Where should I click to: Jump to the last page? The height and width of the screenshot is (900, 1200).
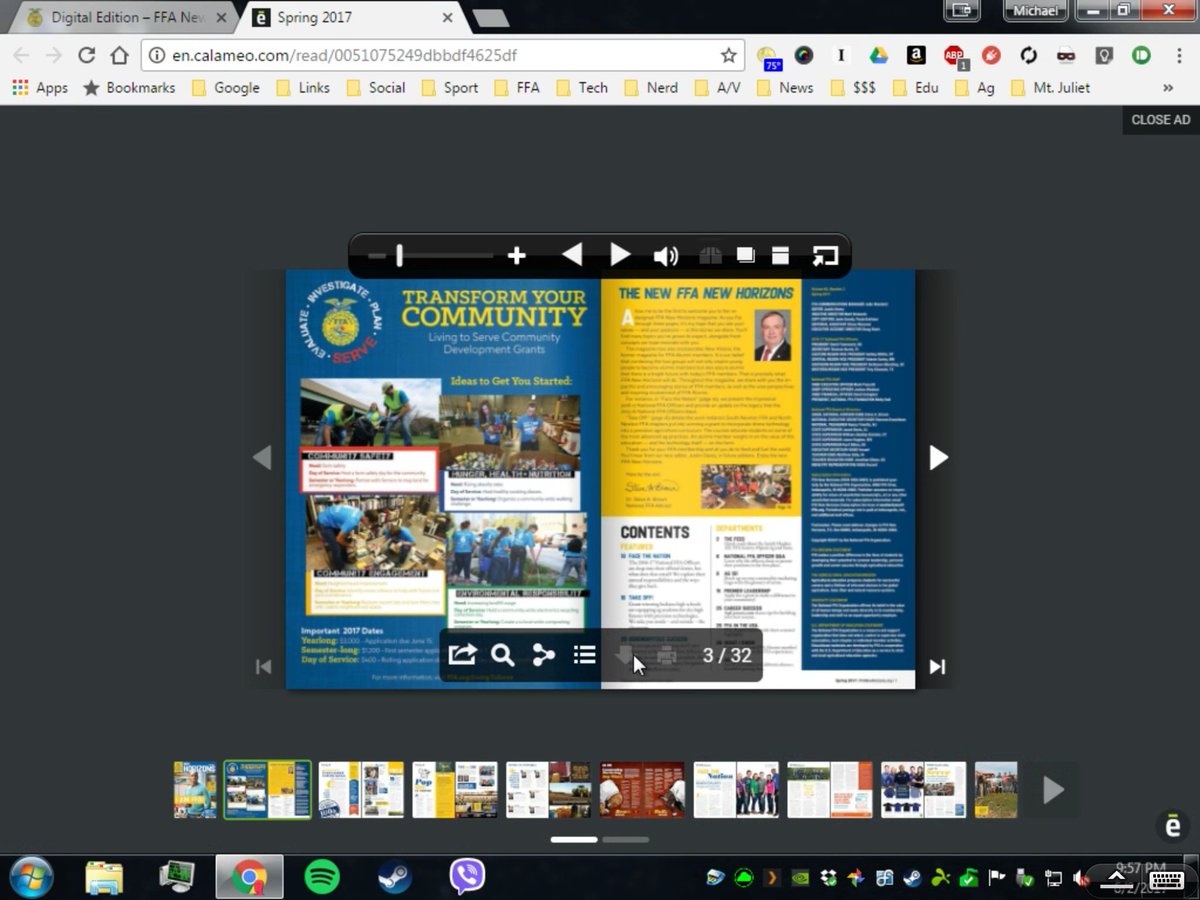(937, 667)
